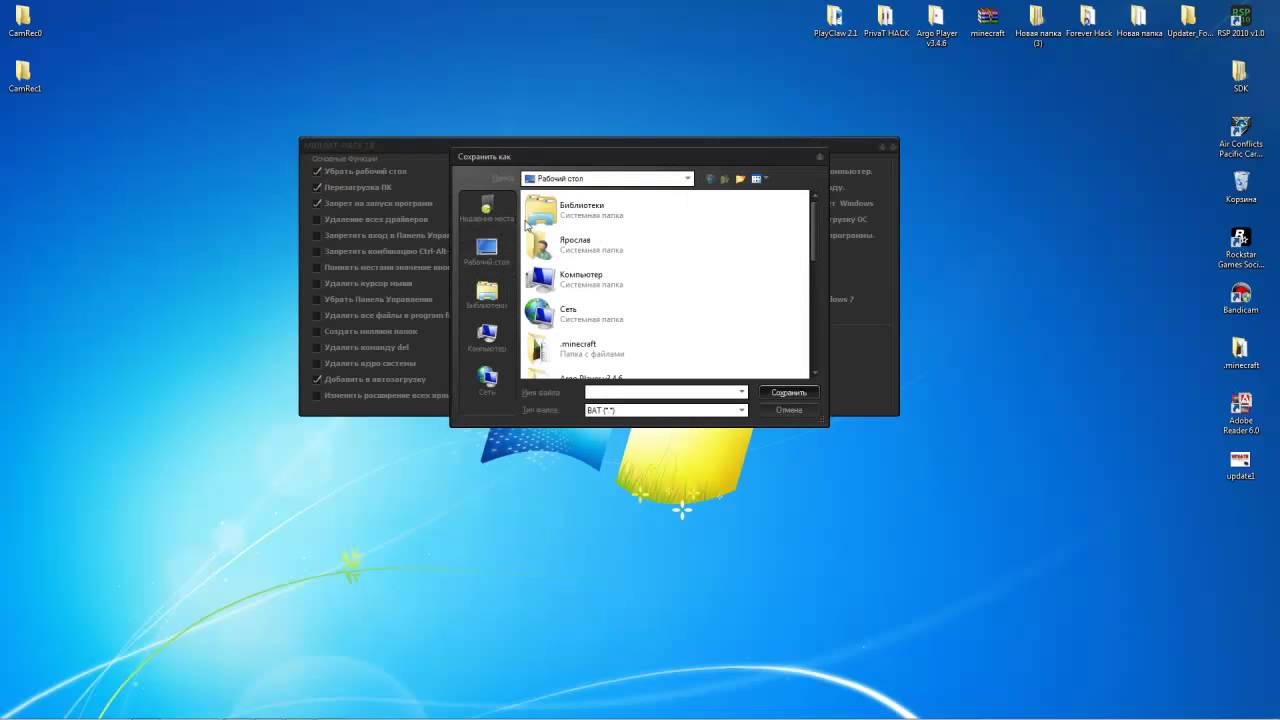Open the view menu icon in dialog
Image resolution: width=1280 pixels, height=720 pixels.
759,179
